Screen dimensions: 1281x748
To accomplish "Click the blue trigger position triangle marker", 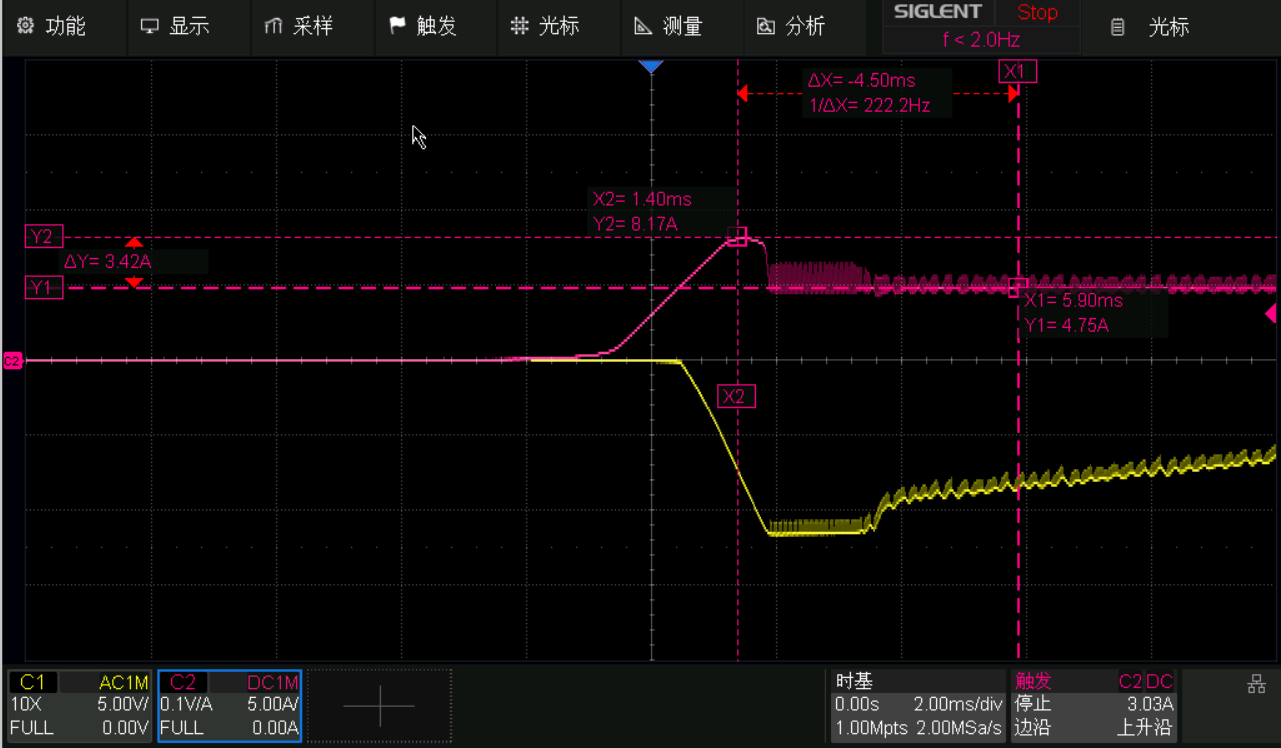I will pos(651,67).
